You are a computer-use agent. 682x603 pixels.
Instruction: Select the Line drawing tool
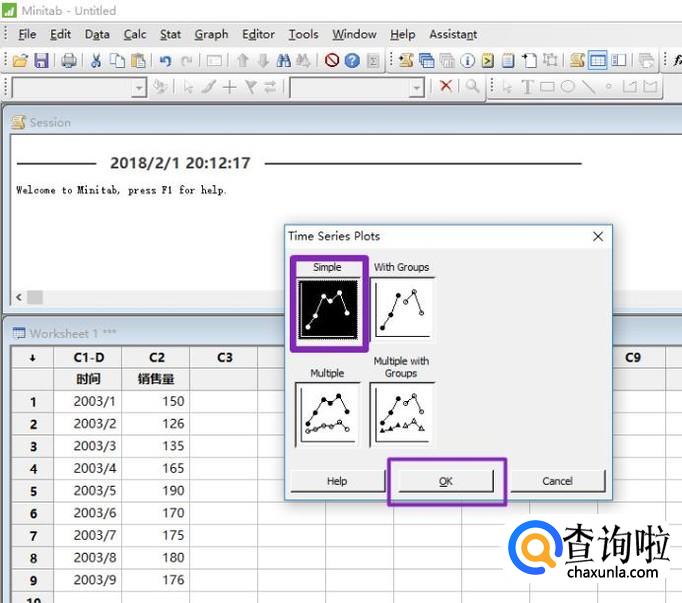tap(588, 87)
